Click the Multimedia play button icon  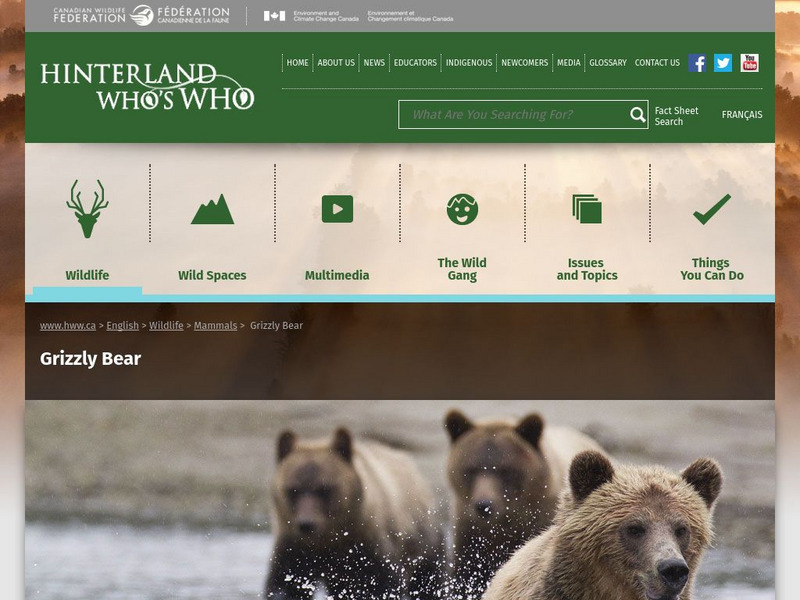coord(340,208)
